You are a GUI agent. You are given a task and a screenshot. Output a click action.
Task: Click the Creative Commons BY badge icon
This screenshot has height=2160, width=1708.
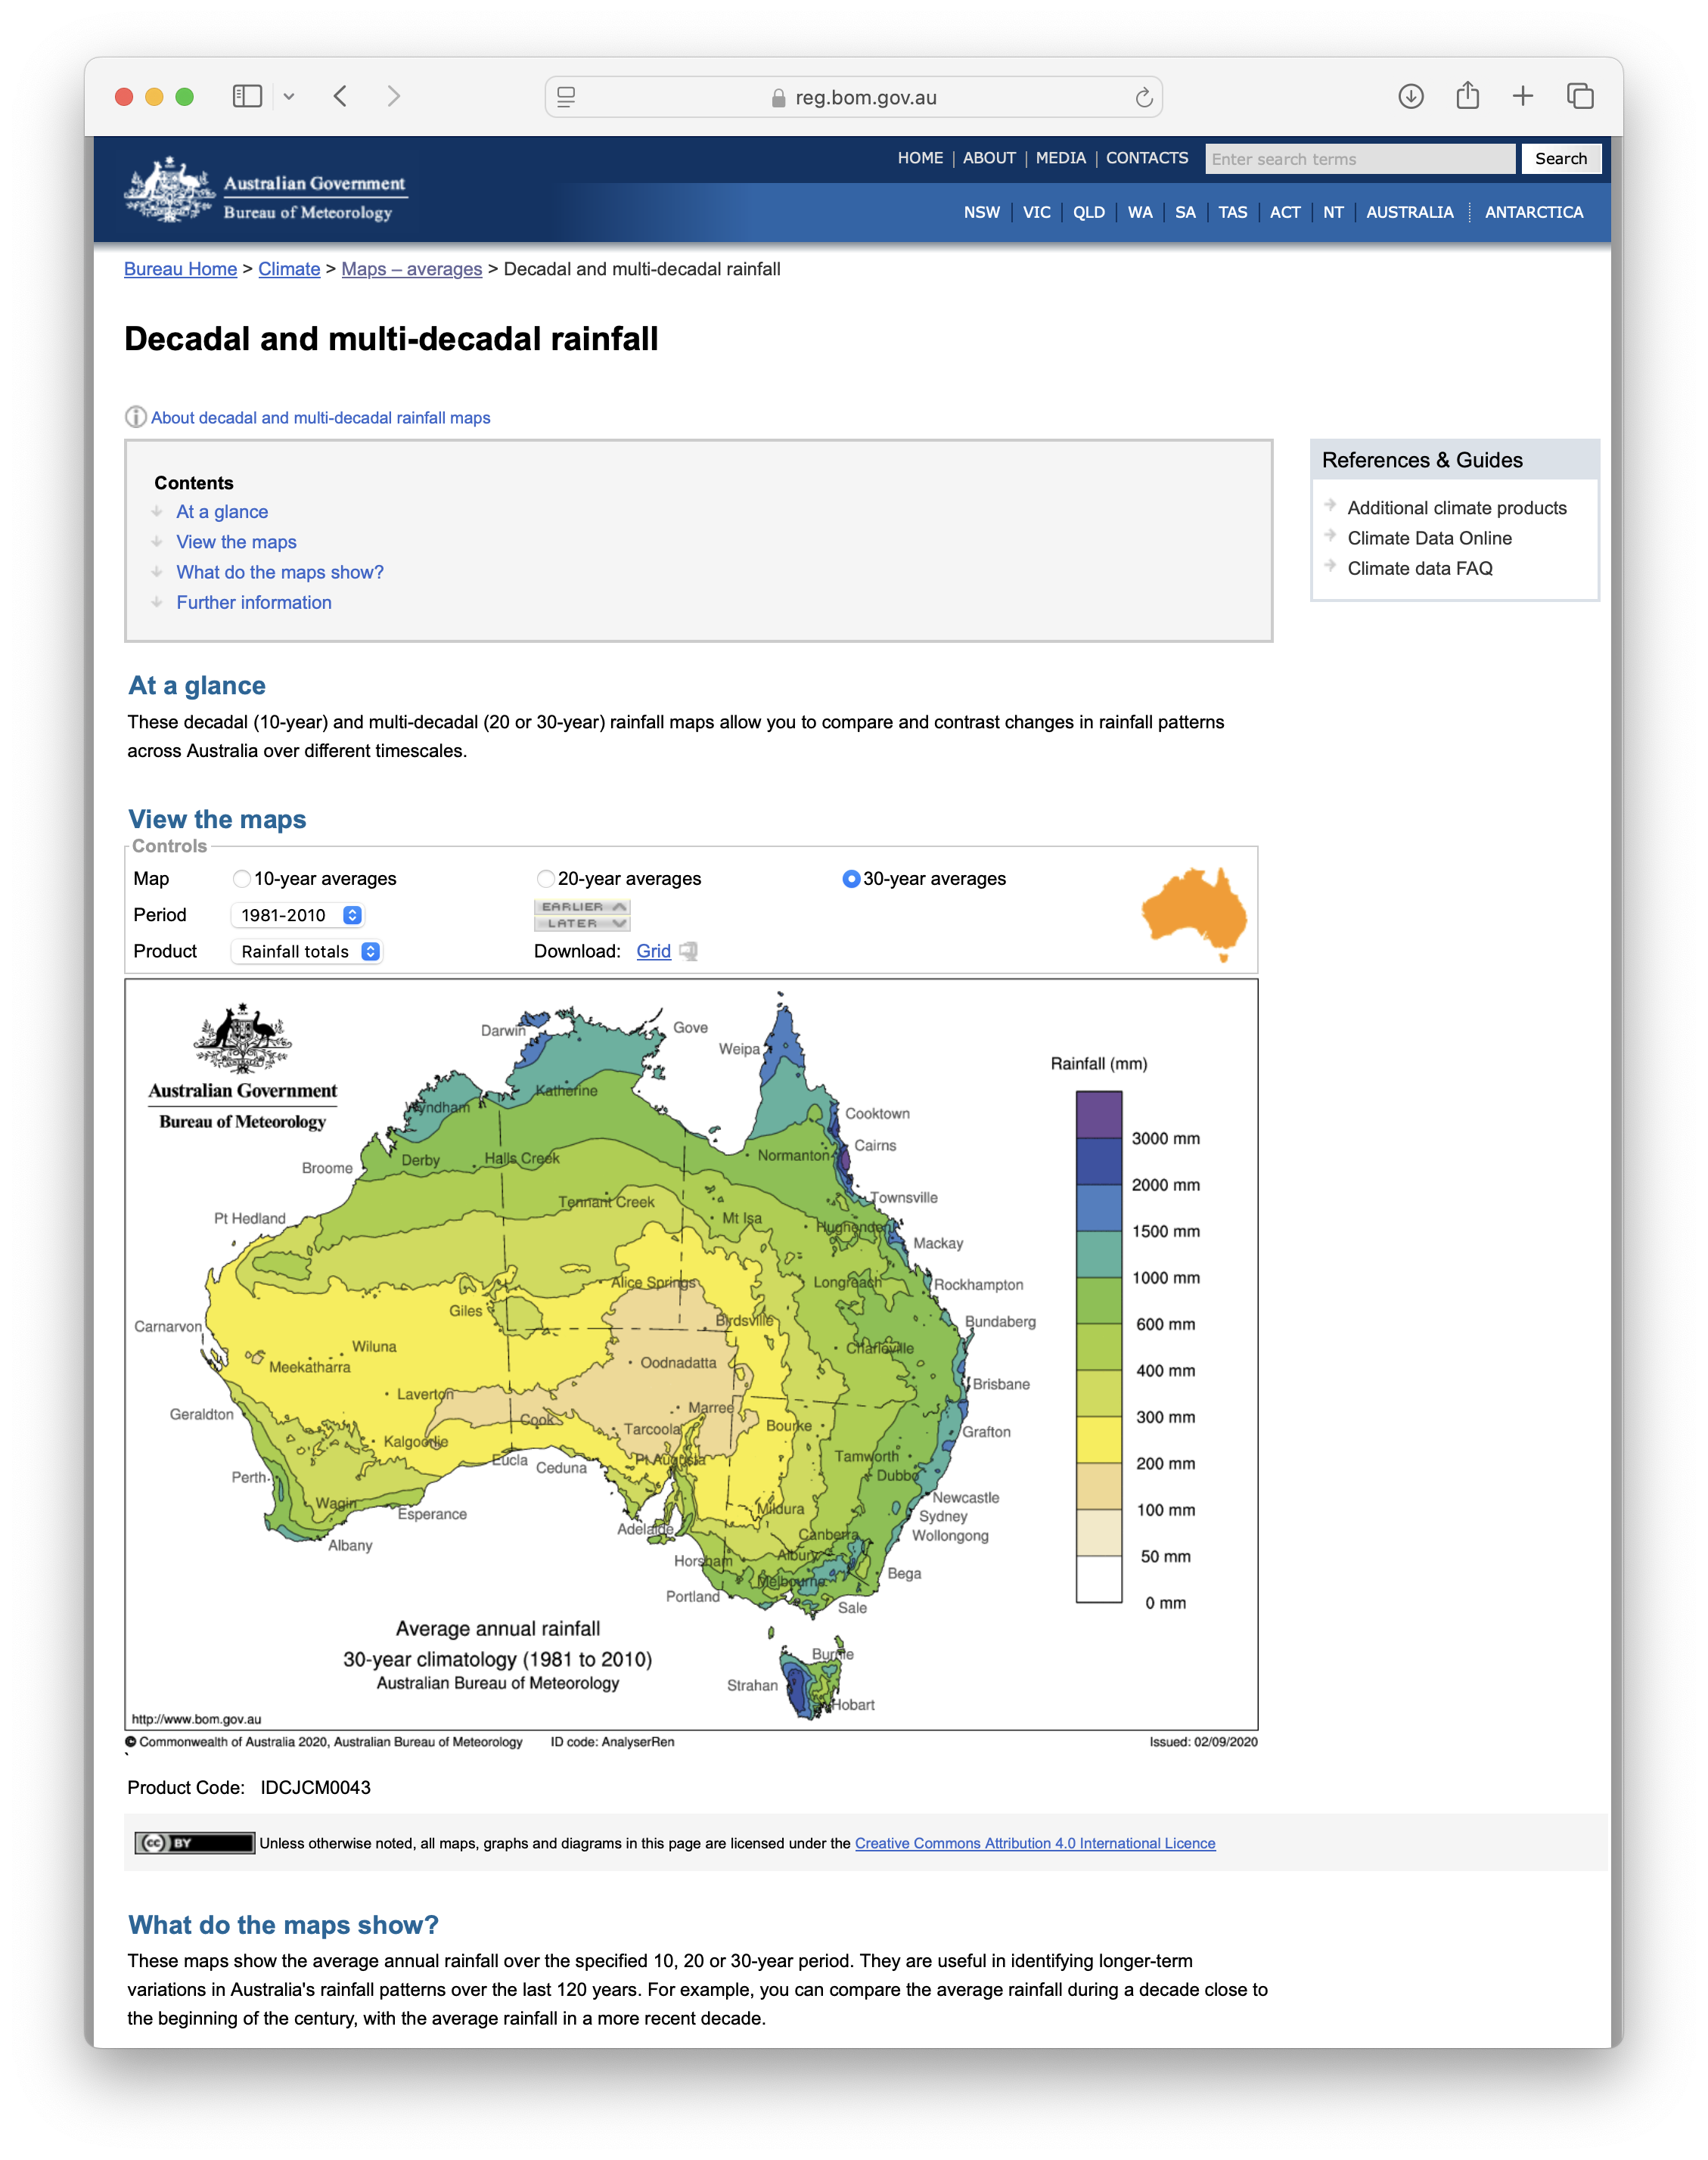point(194,1843)
